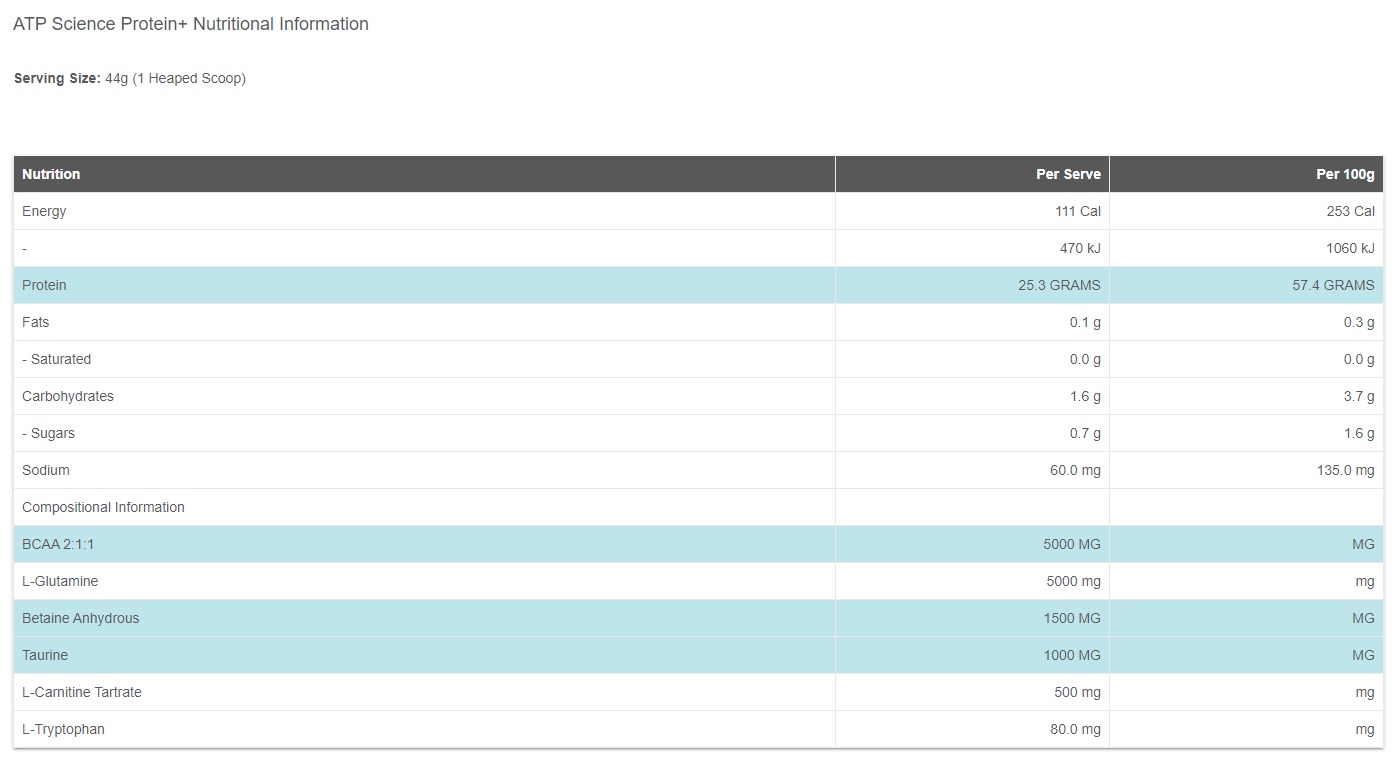Image resolution: width=1395 pixels, height=761 pixels.
Task: Select the 'Carbohydrates' row label
Action: click(x=68, y=396)
